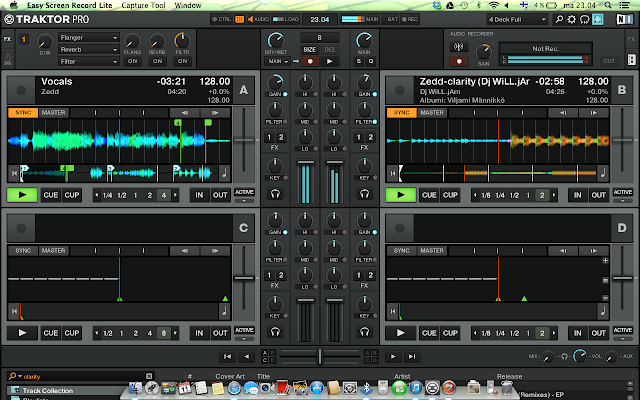Select loop recorder SIZE tab
640x400 pixels.
point(310,49)
